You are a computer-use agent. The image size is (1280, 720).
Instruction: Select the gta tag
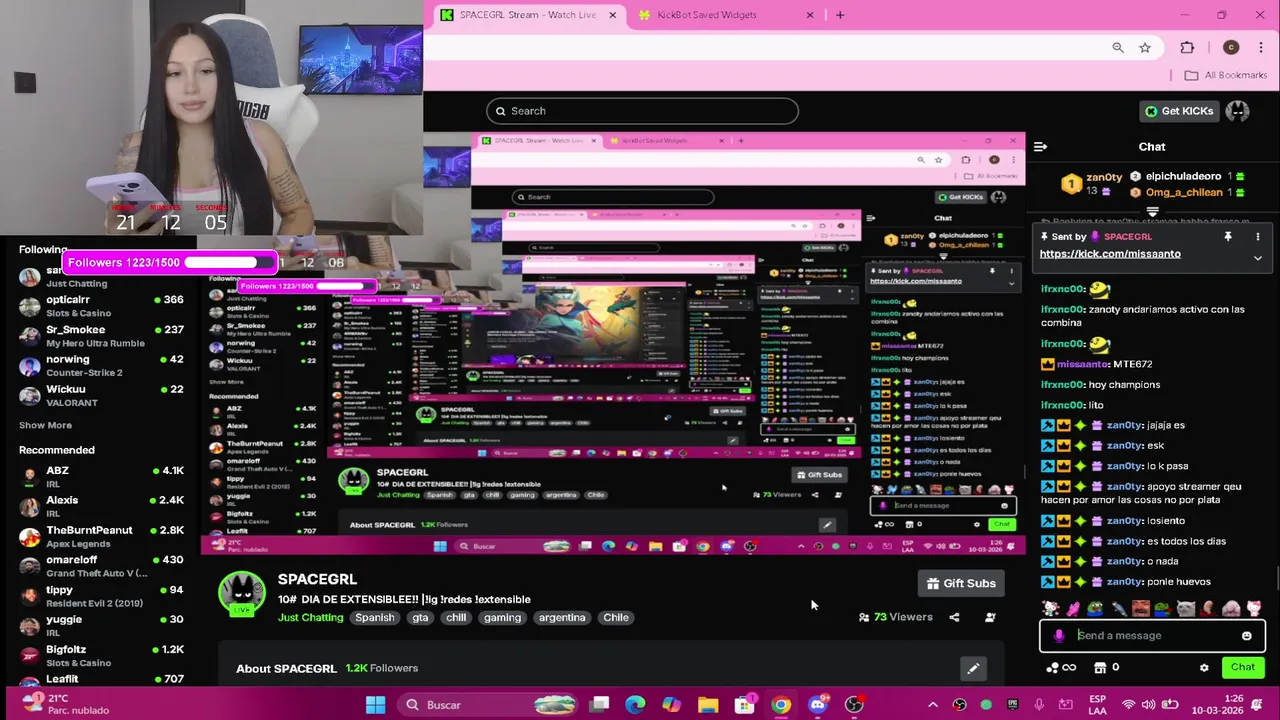pos(420,617)
